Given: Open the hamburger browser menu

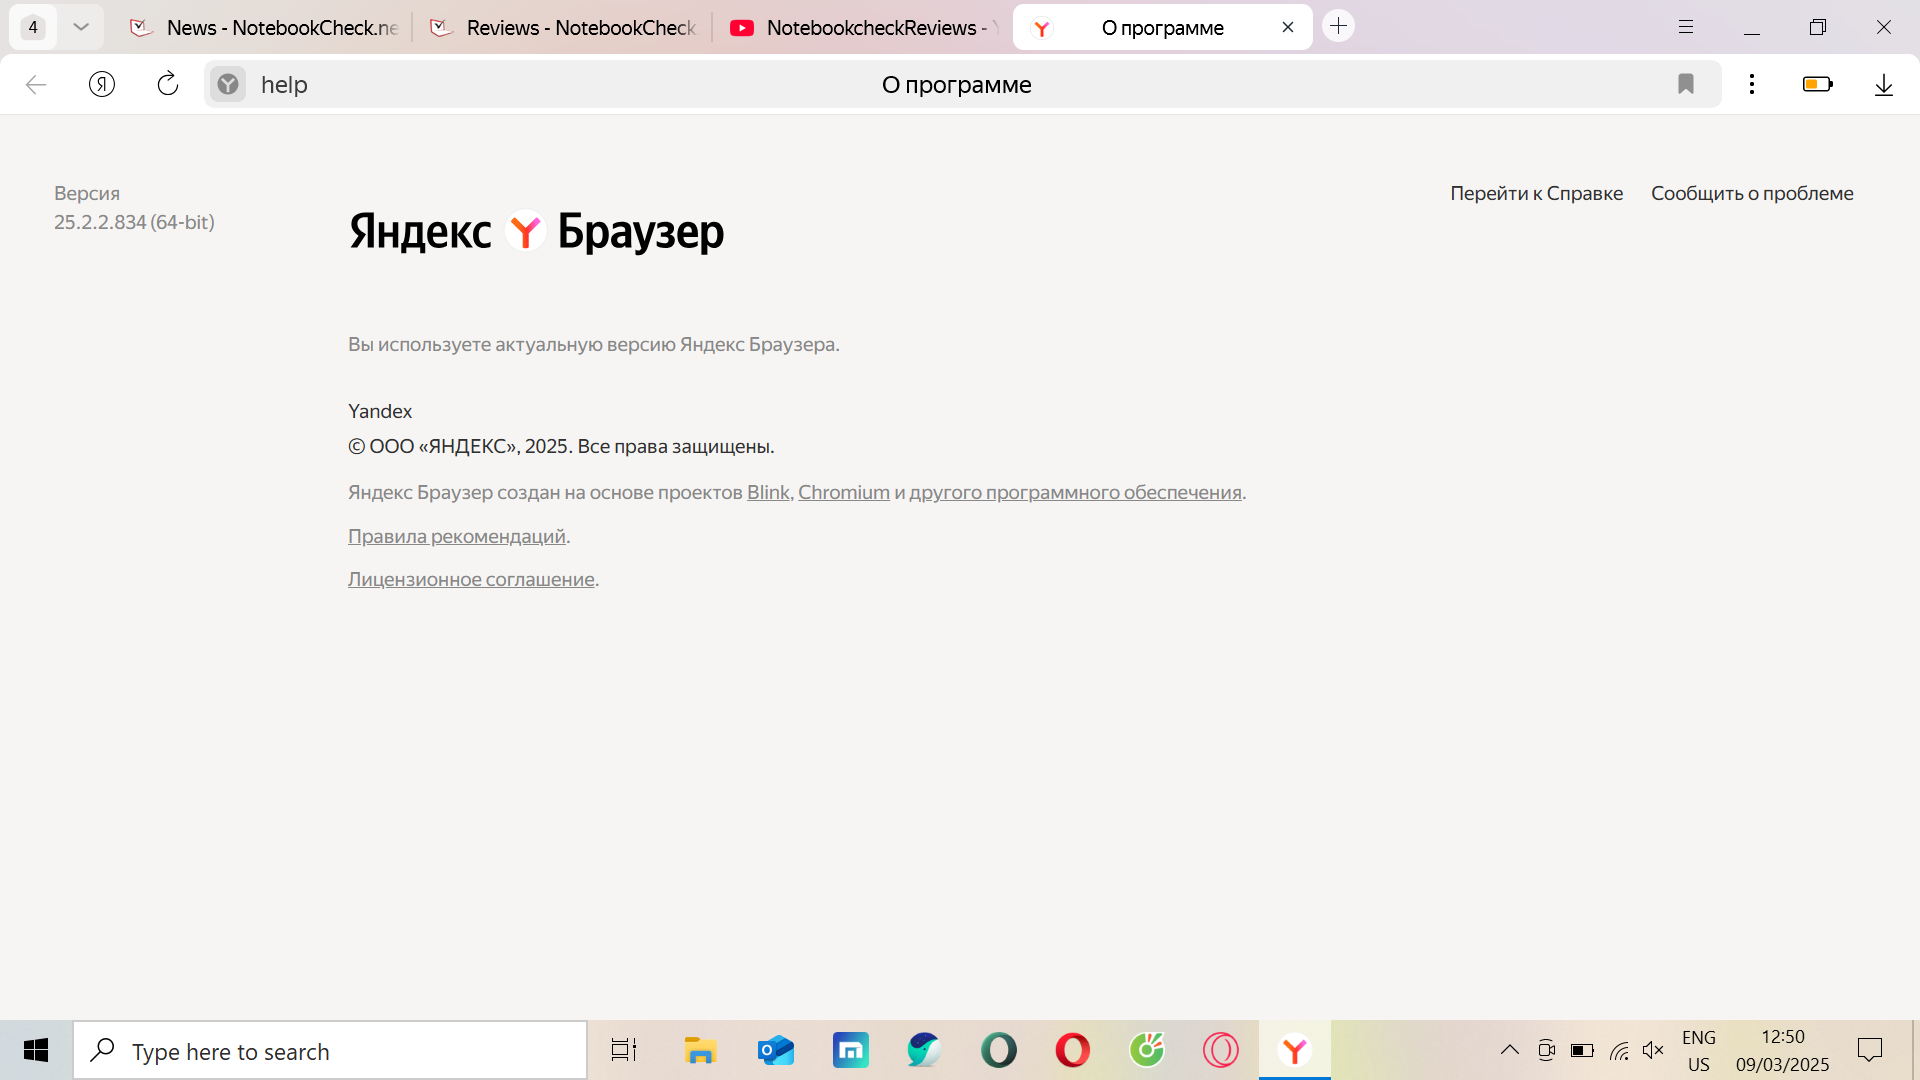Looking at the screenshot, I should (1686, 27).
